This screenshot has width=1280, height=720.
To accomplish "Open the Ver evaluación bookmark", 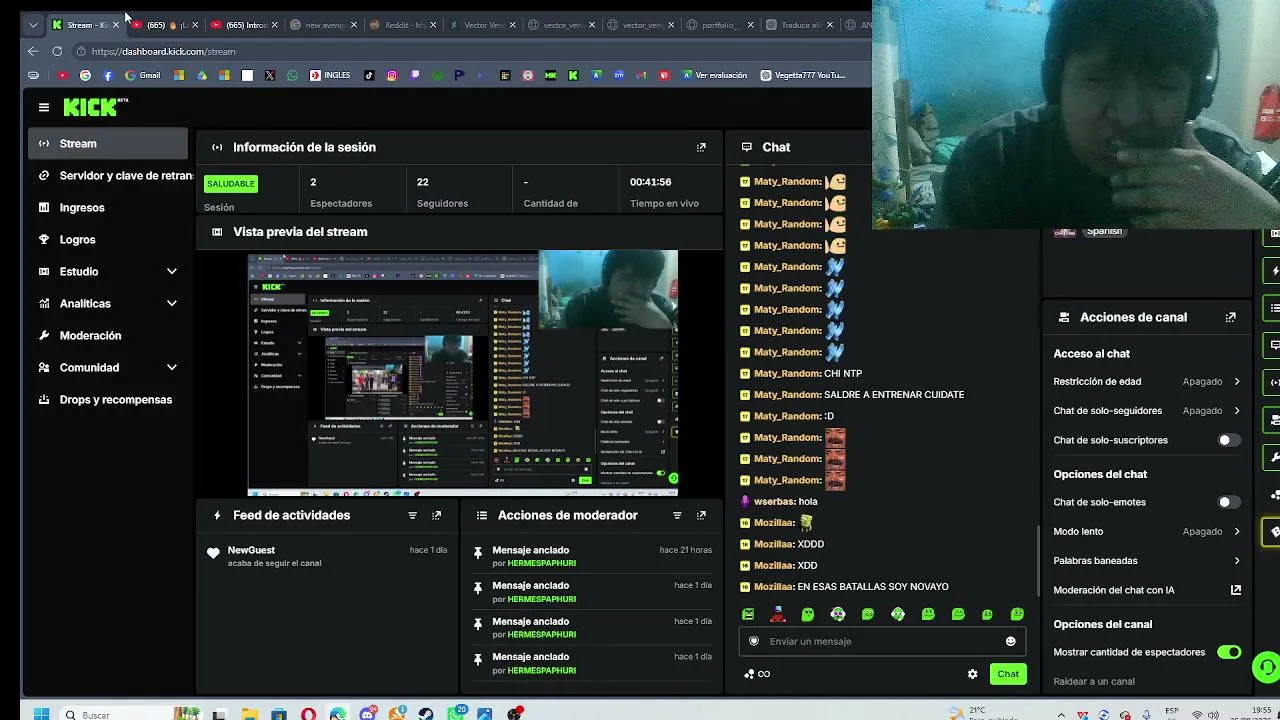I will [x=715, y=75].
